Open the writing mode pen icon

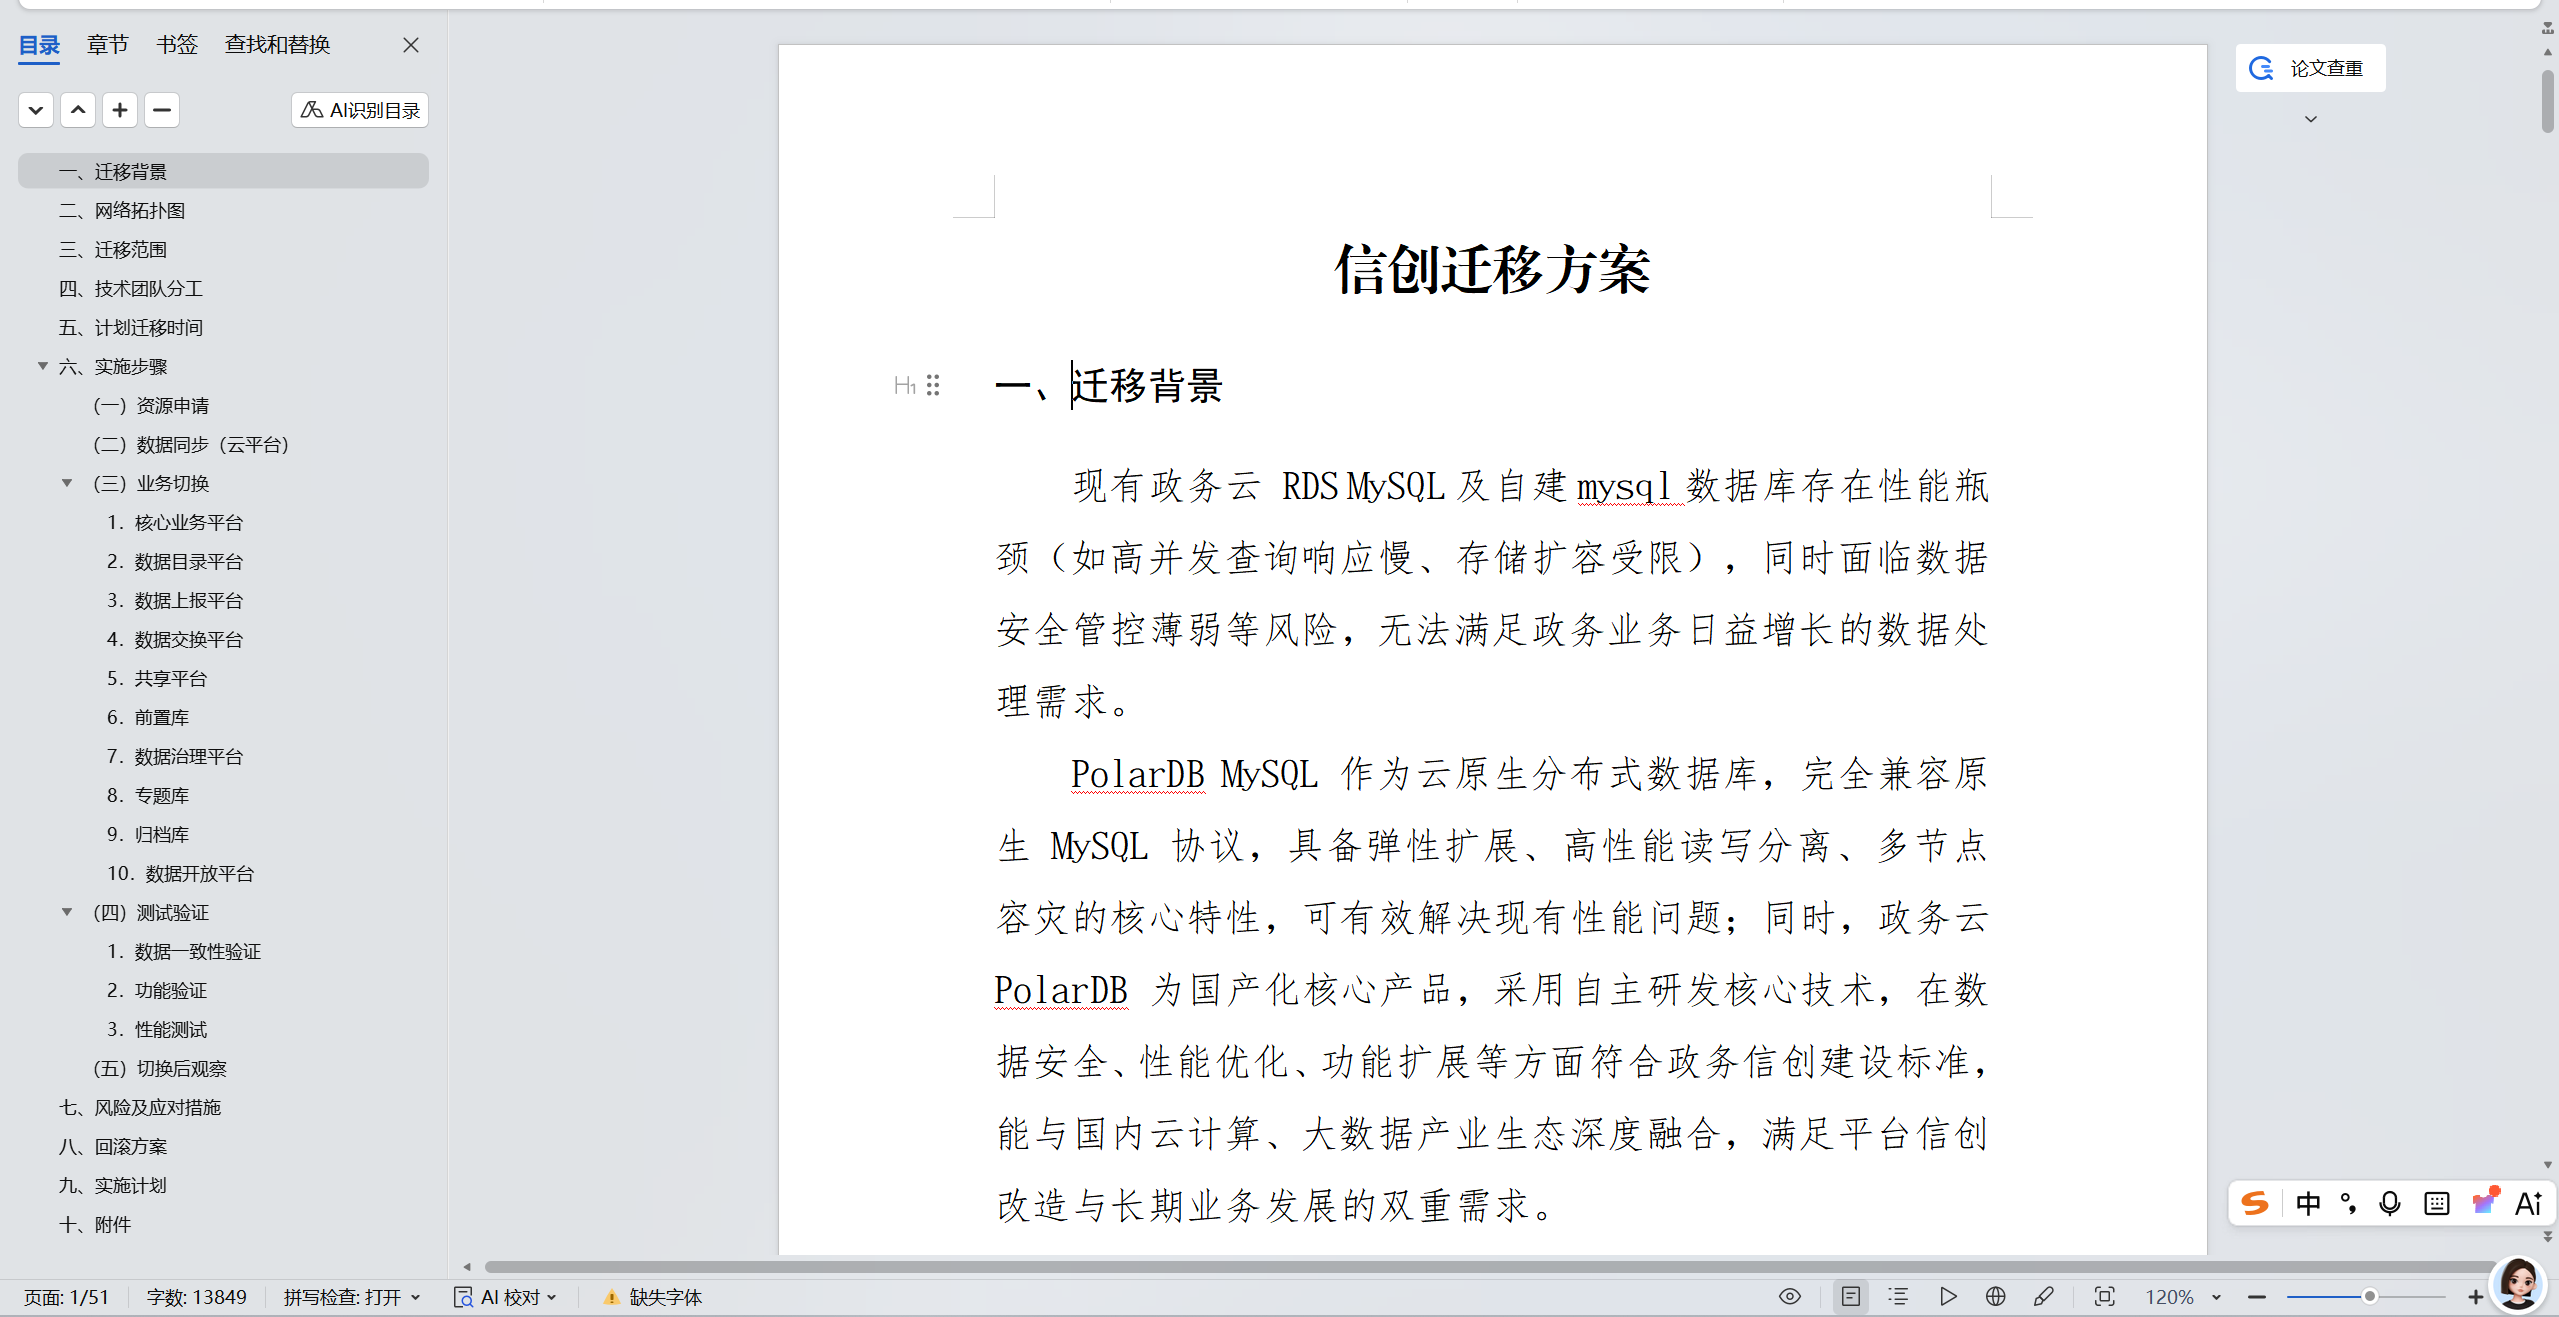(x=2044, y=1297)
